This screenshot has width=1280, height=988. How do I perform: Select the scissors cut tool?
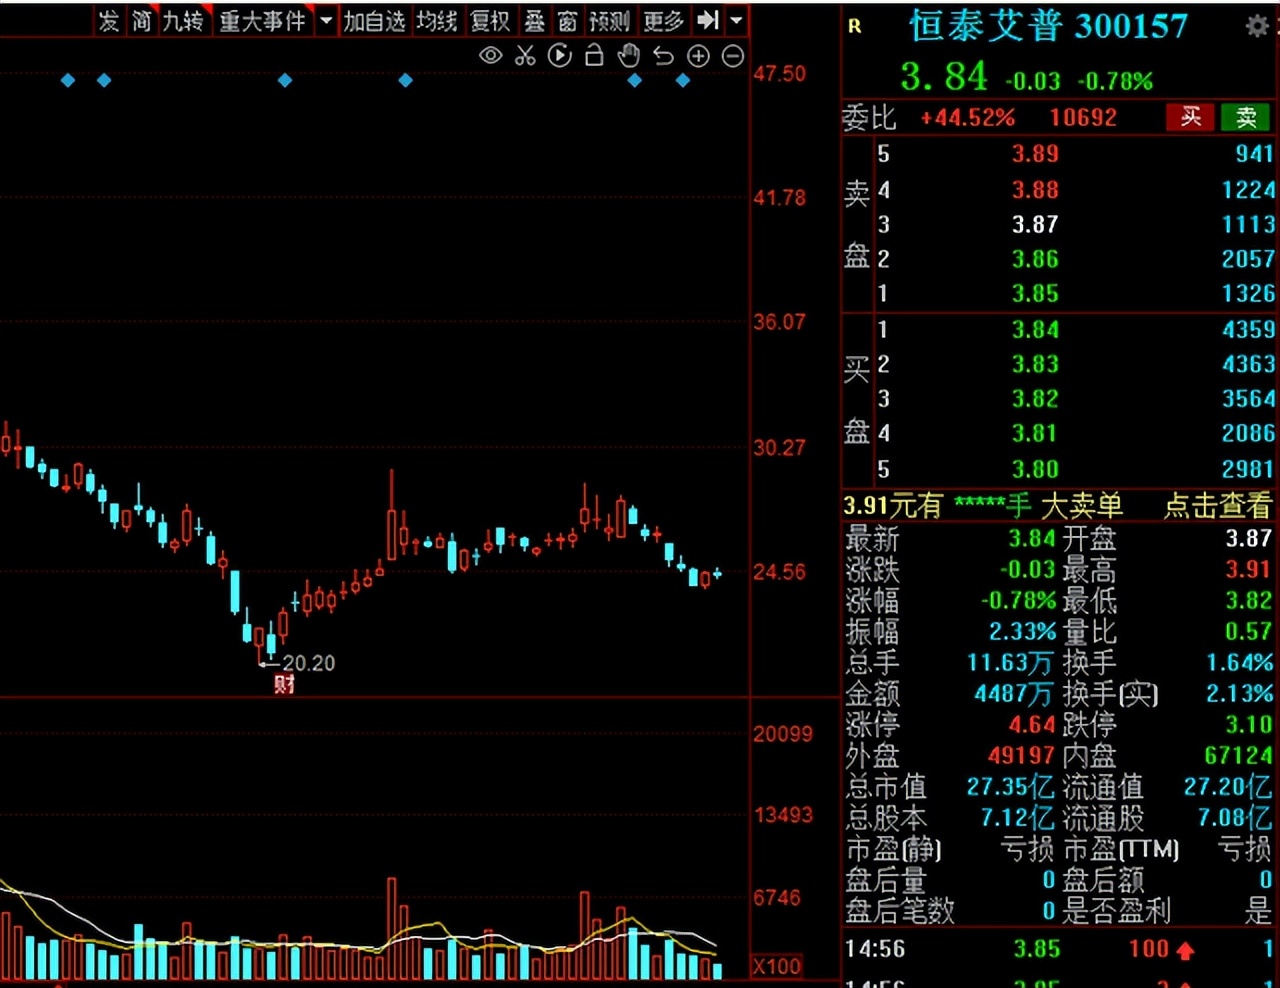pos(525,56)
